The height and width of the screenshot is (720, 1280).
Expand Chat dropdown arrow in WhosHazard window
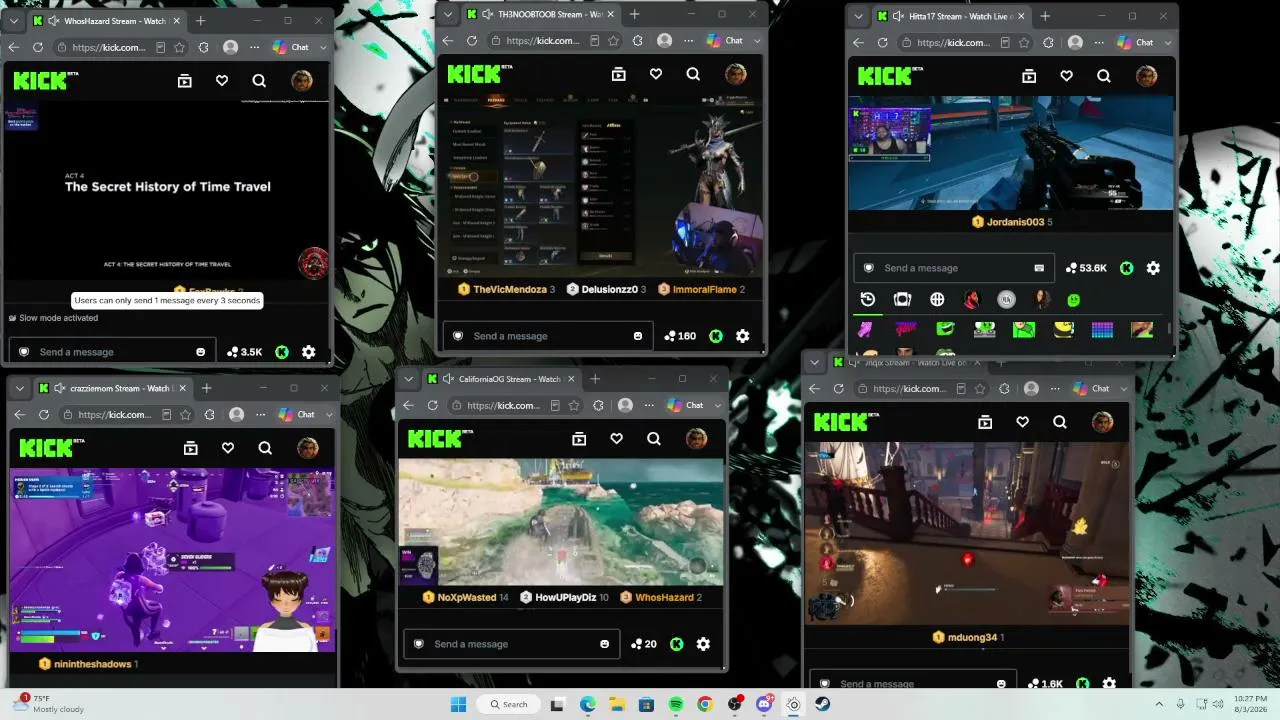tap(323, 47)
